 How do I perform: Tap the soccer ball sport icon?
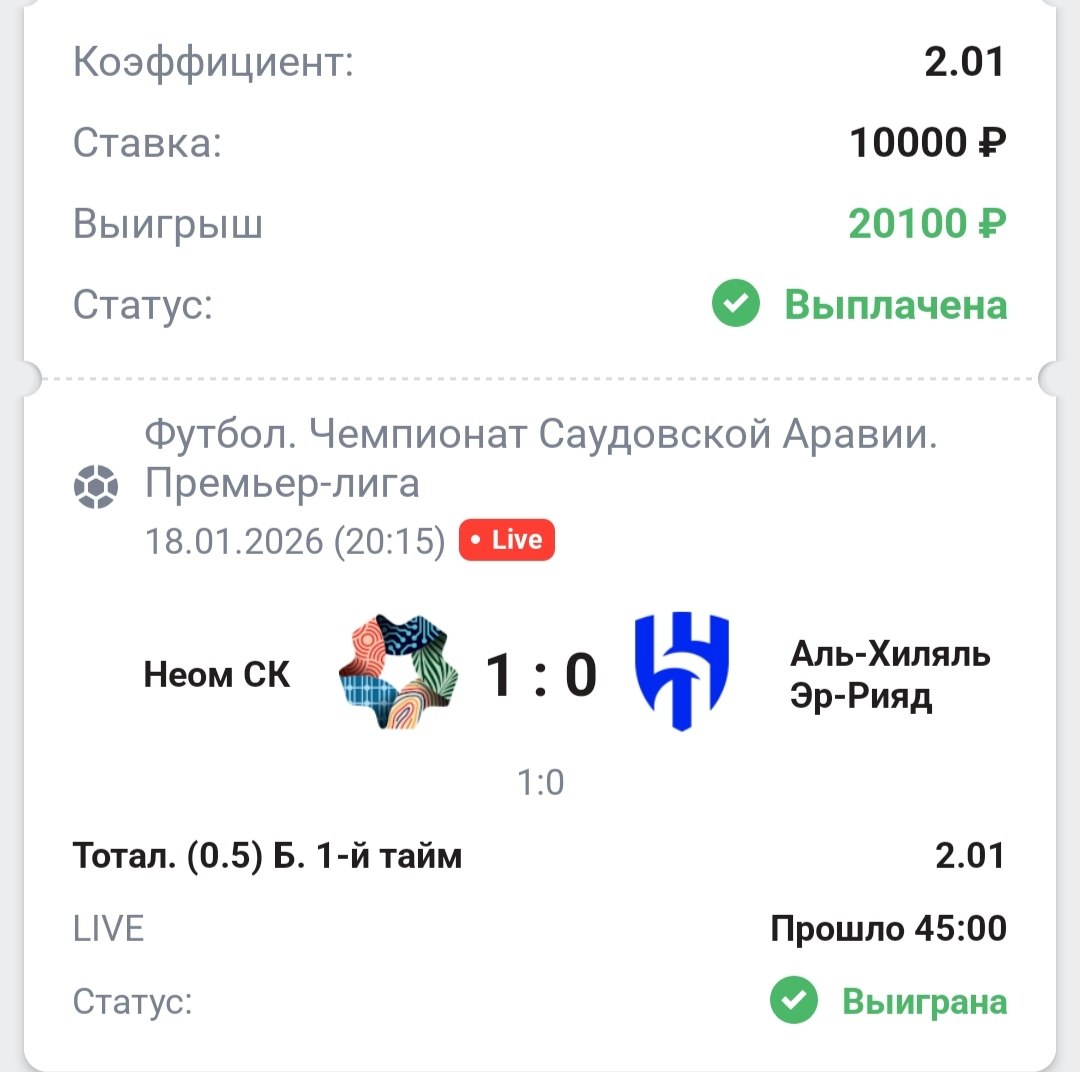point(96,487)
